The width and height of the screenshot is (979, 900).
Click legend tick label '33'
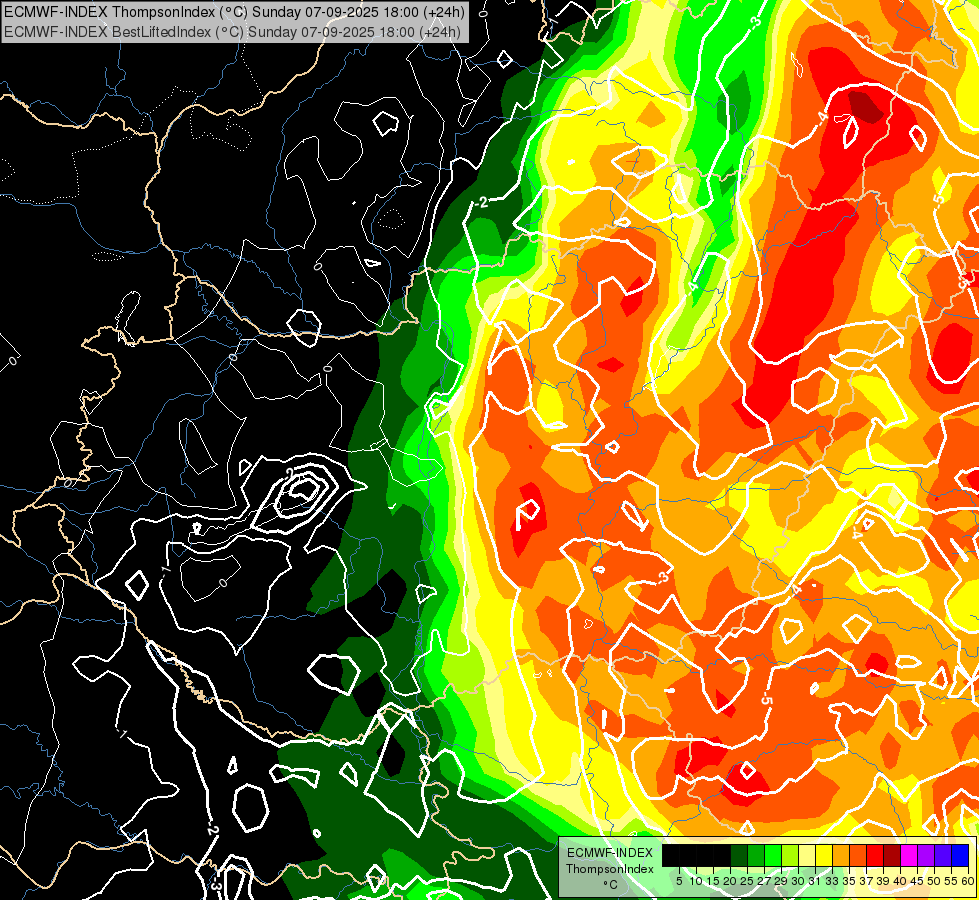coord(833,881)
